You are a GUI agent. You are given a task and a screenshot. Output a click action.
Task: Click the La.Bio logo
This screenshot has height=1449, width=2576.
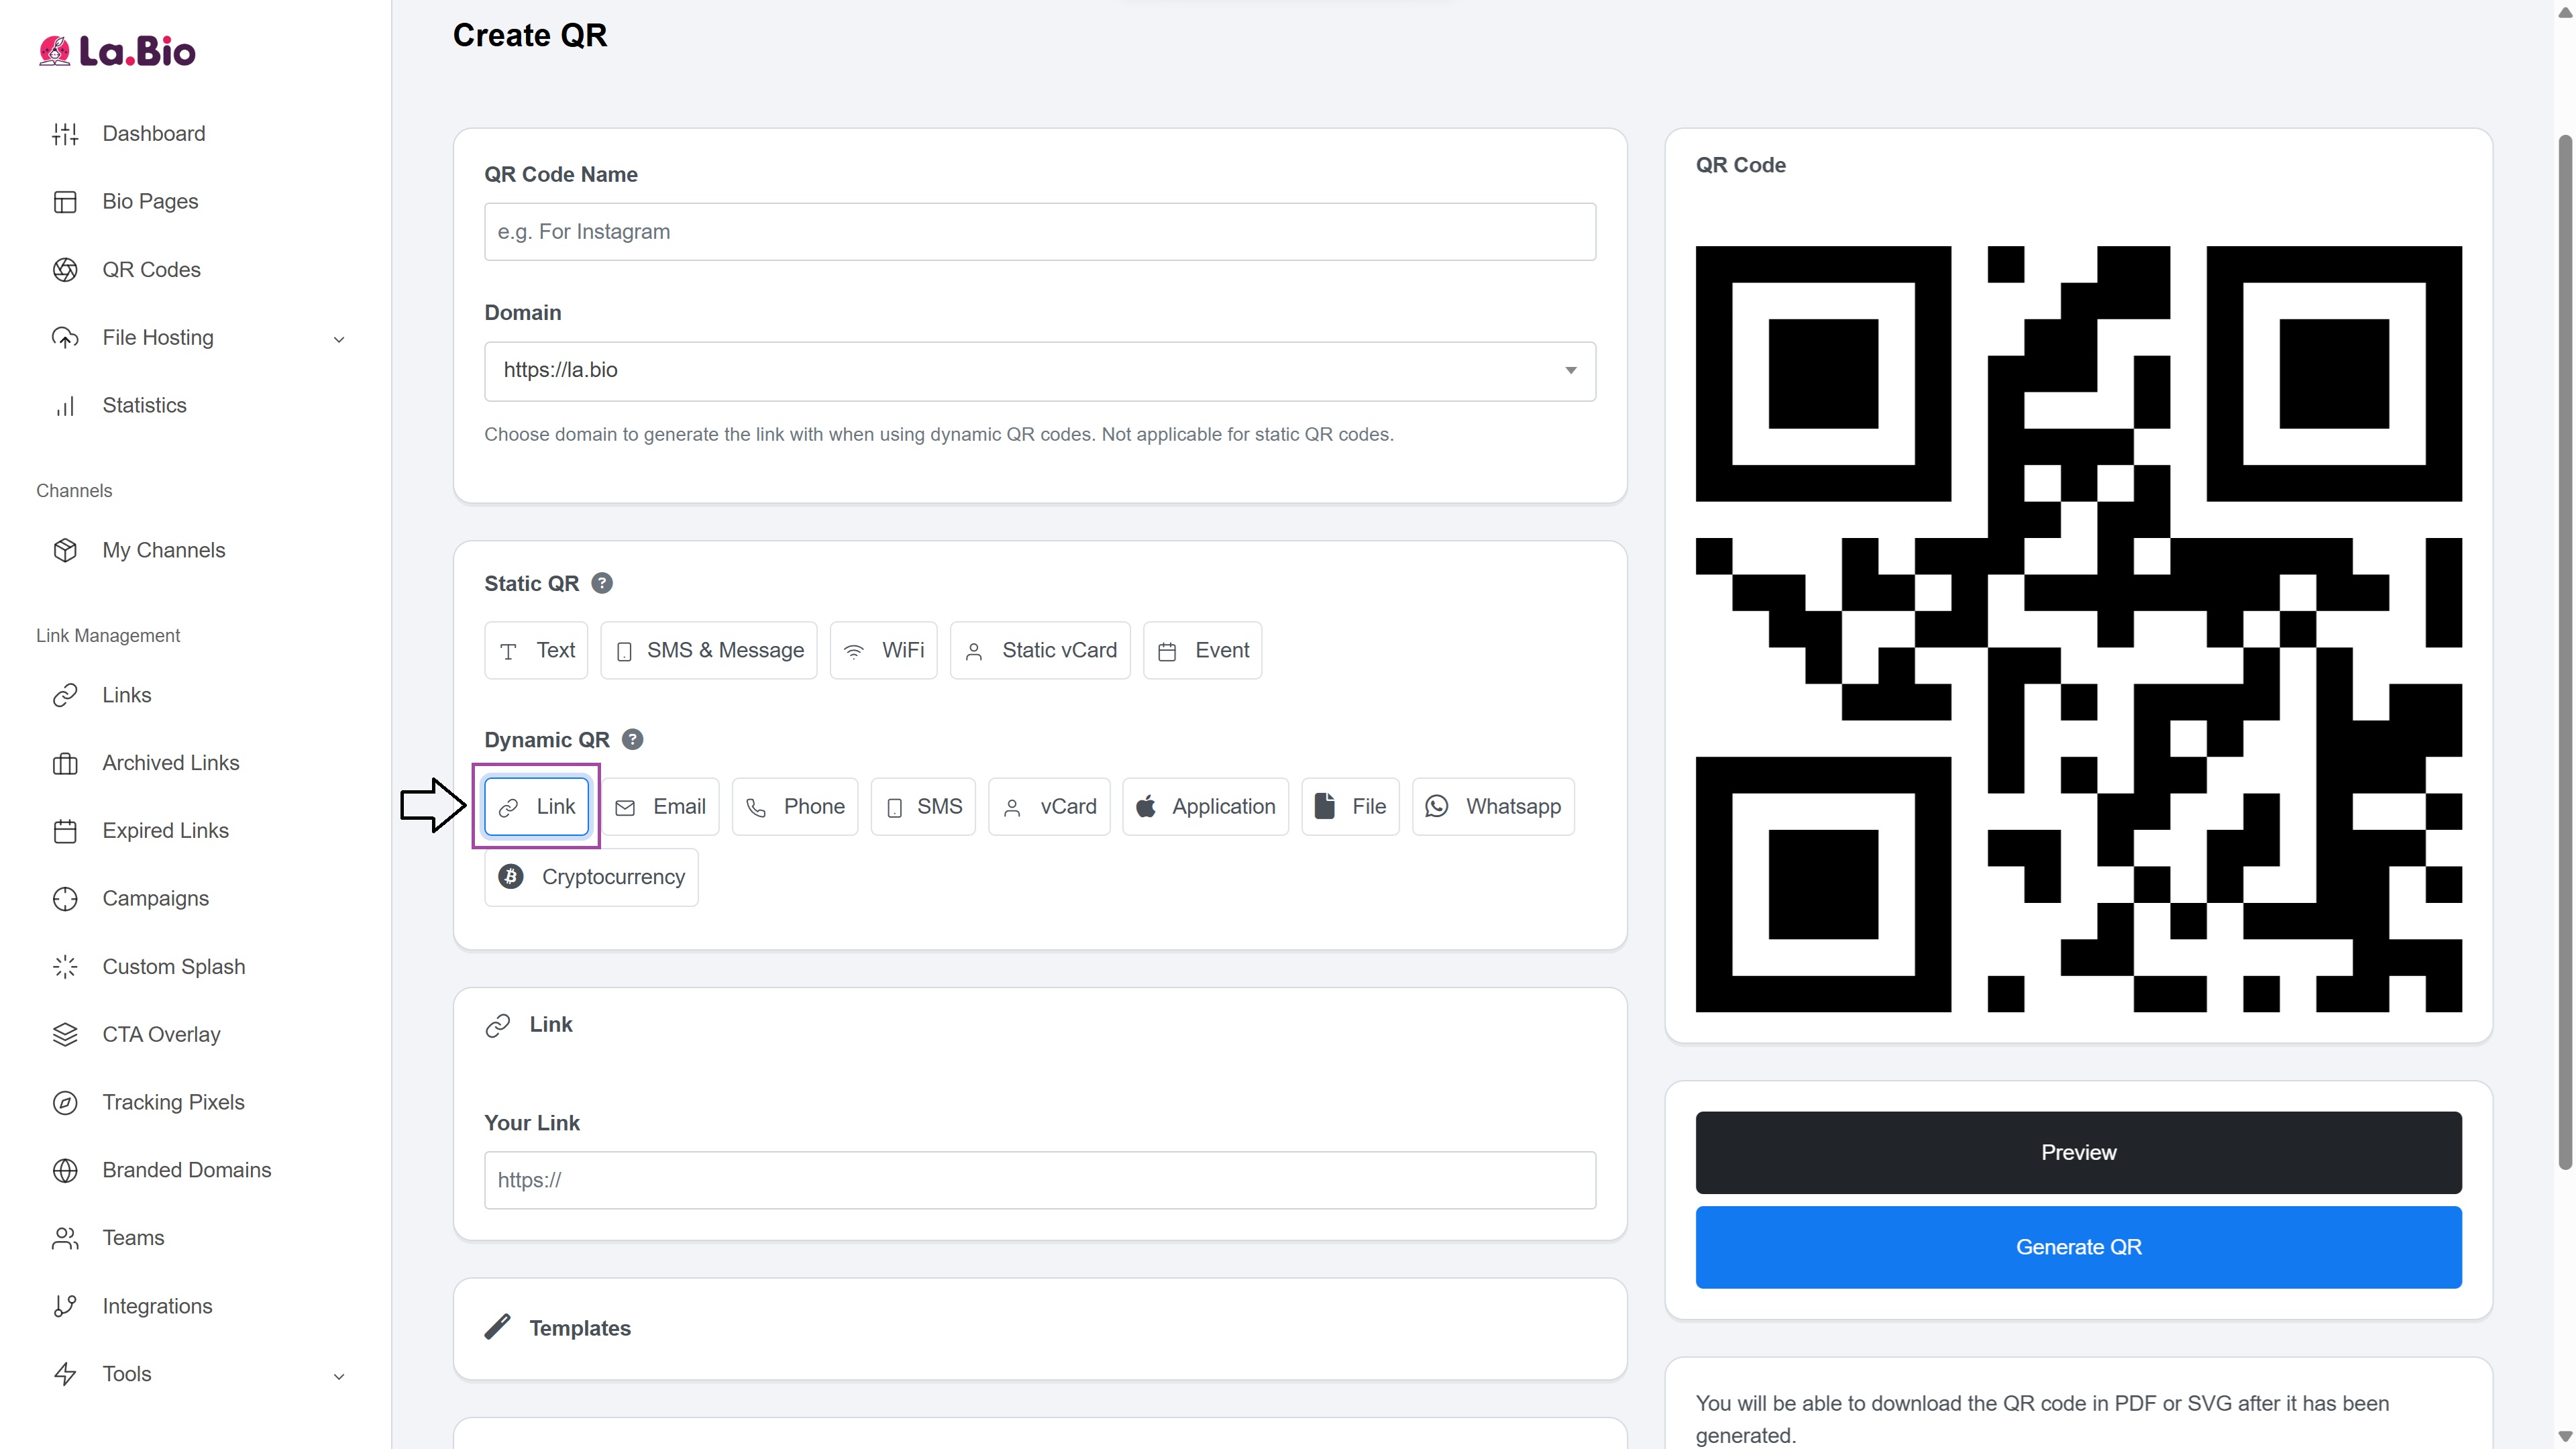pyautogui.click(x=117, y=51)
